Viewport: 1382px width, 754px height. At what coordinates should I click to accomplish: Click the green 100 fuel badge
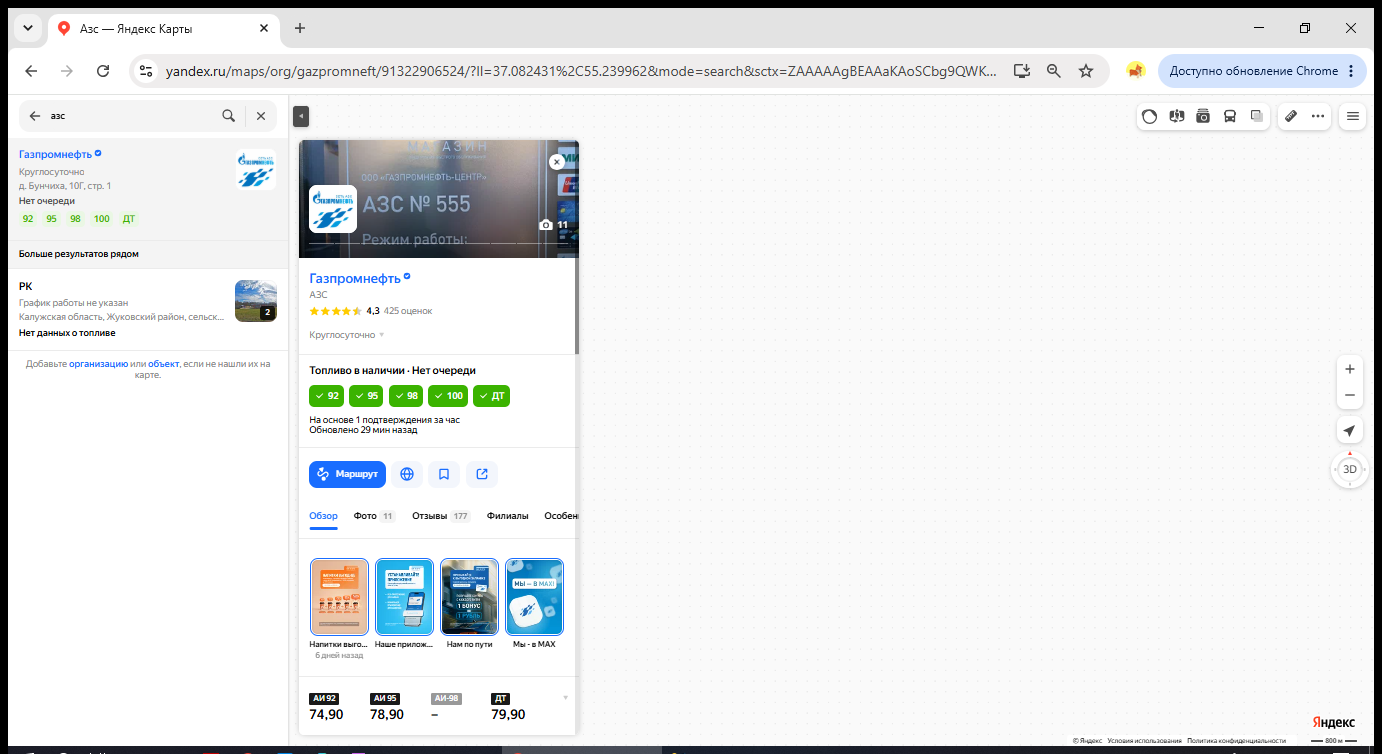coord(448,396)
